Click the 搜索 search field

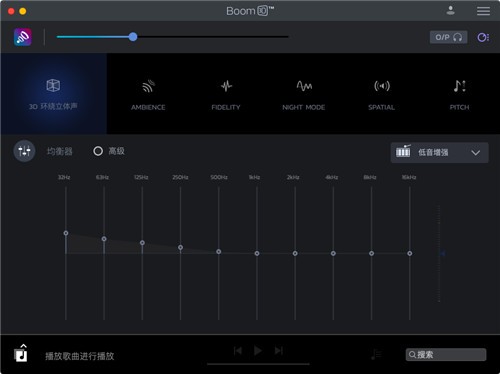446,354
